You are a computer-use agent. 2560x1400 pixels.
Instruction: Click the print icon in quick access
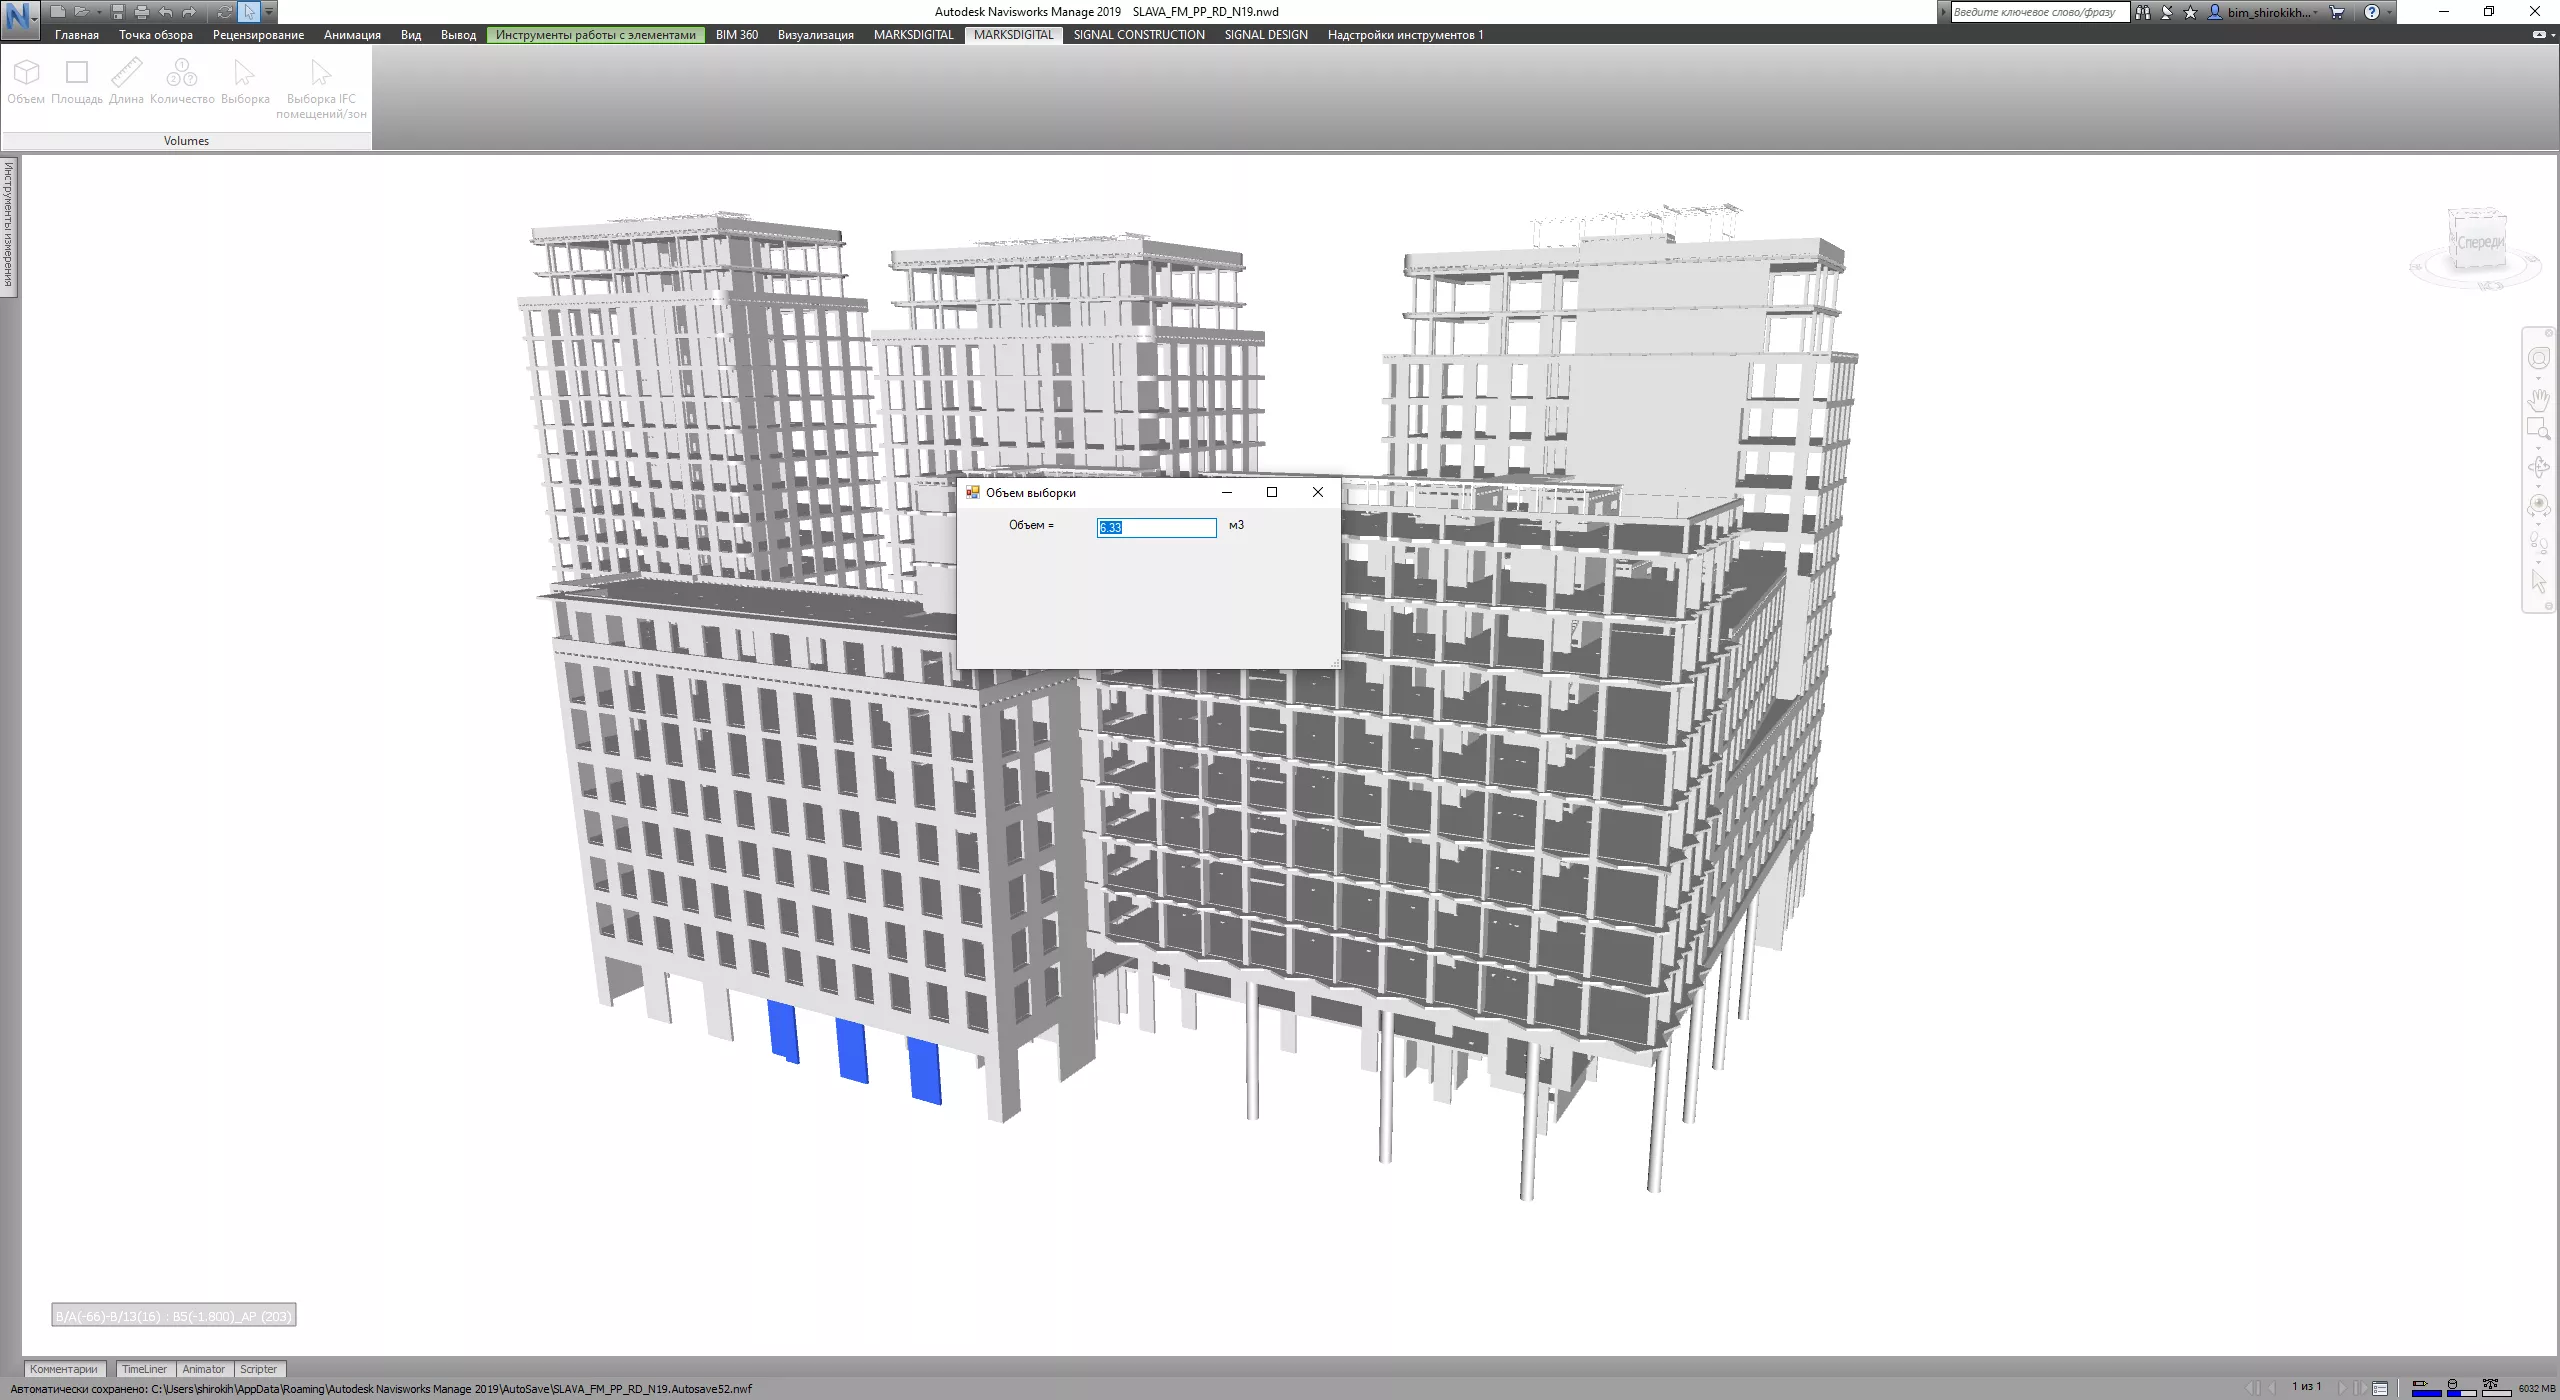tap(141, 12)
